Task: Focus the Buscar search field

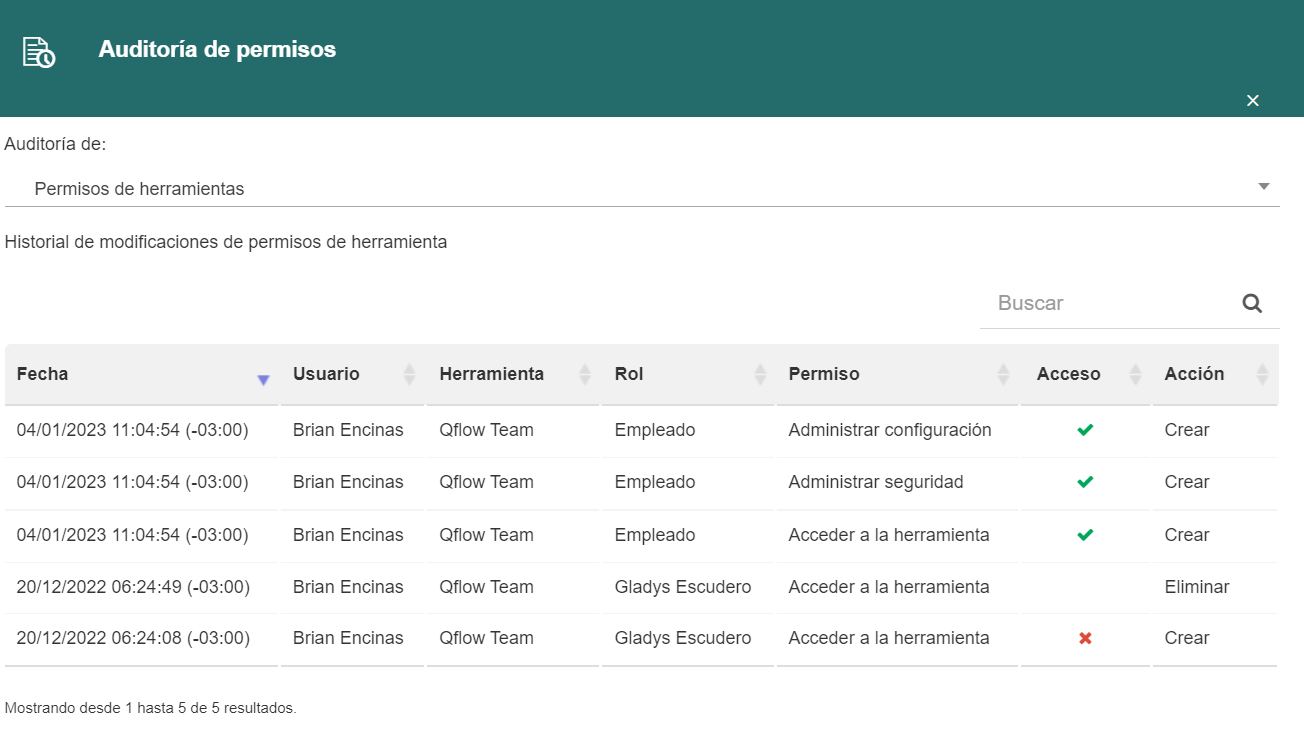Action: coord(1110,303)
